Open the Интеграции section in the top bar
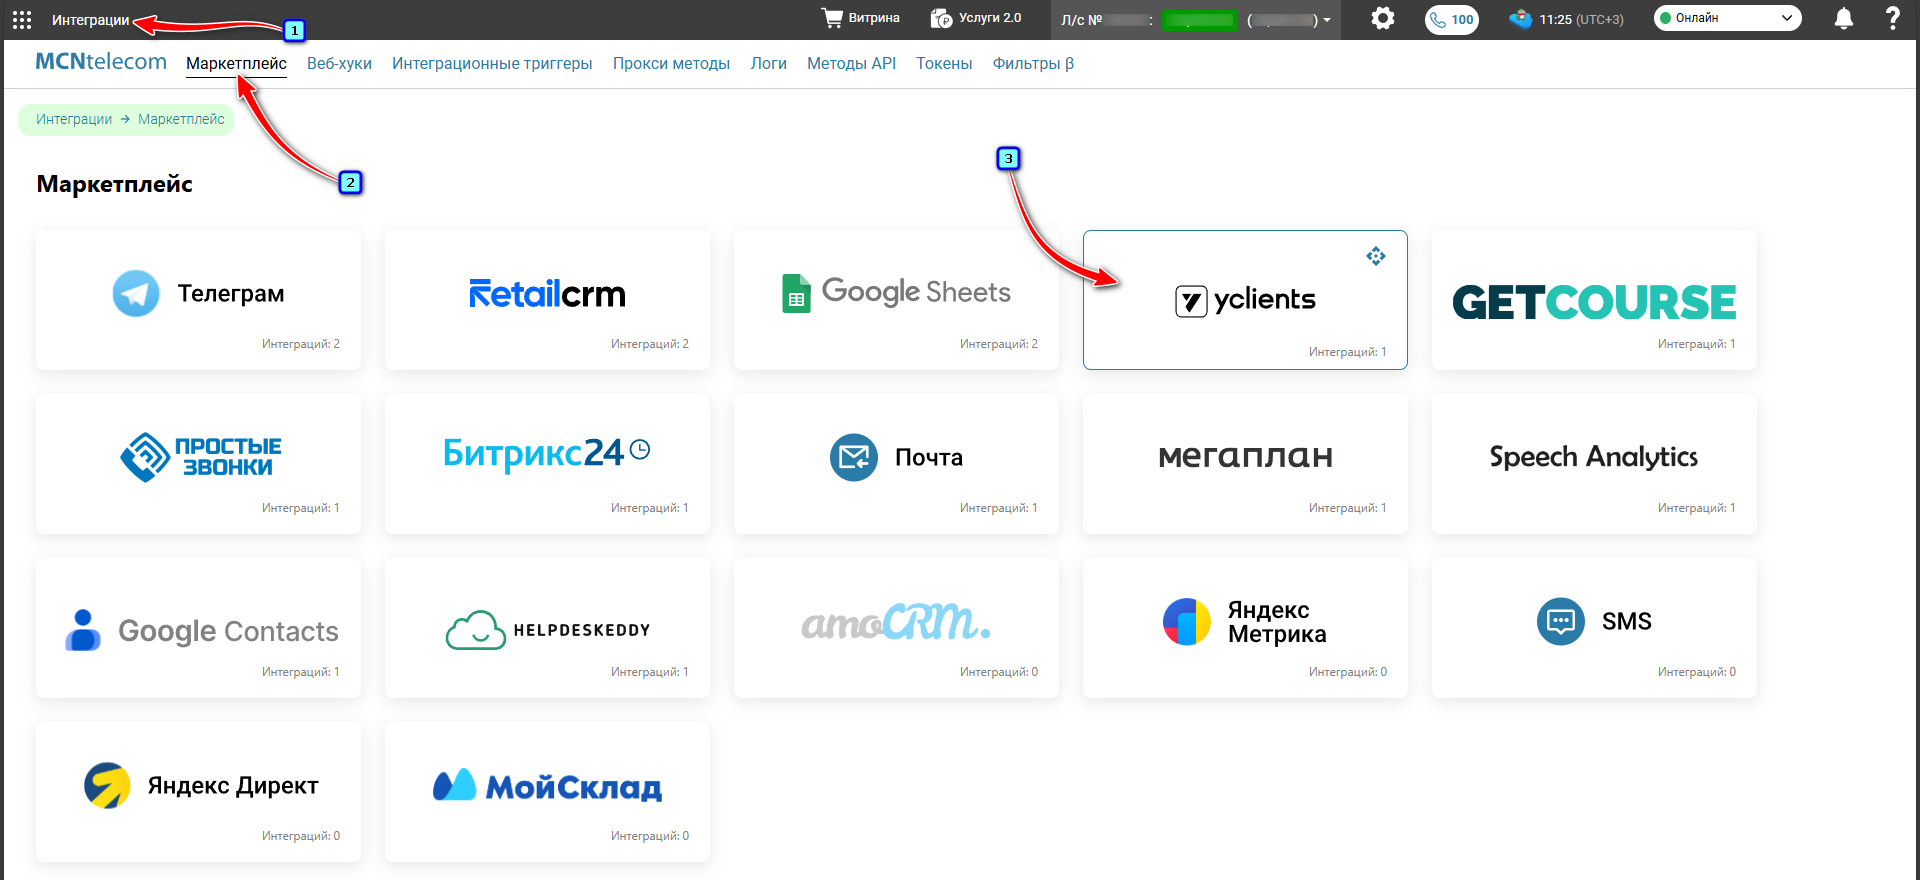1920x880 pixels. [90, 20]
